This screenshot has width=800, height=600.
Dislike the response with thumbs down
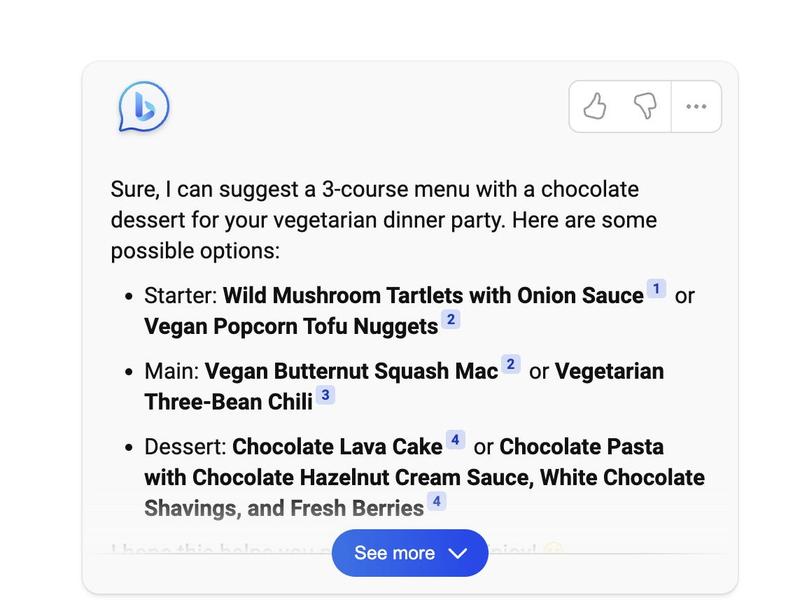[646, 106]
